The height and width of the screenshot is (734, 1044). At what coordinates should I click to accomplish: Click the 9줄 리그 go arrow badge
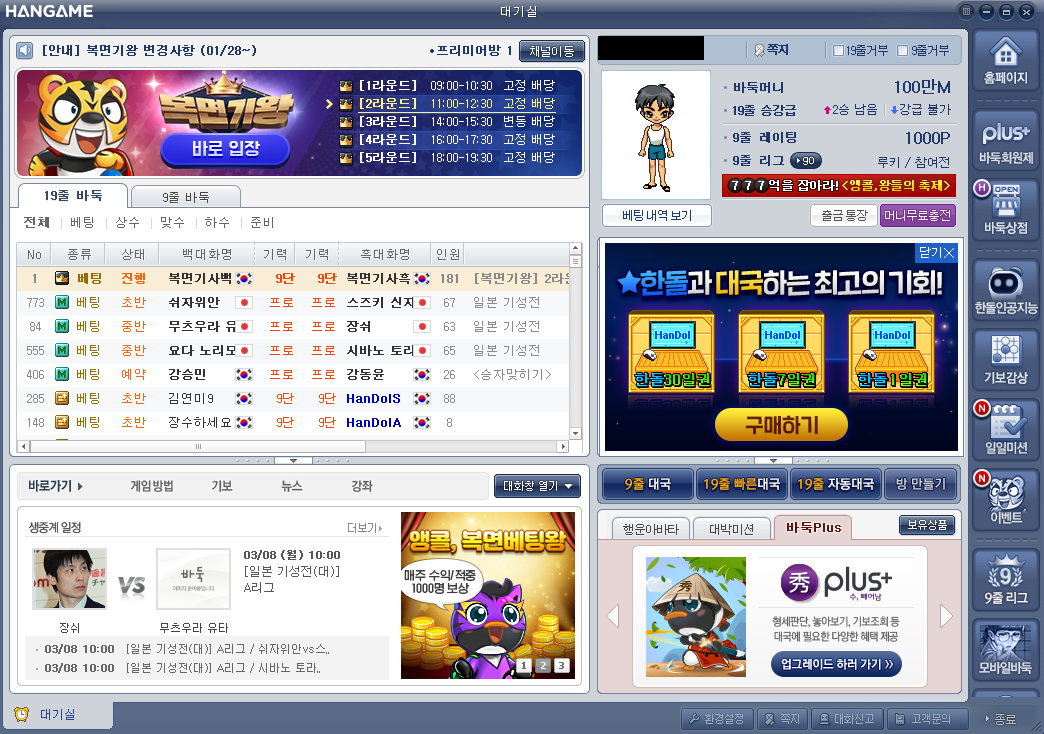(806, 161)
